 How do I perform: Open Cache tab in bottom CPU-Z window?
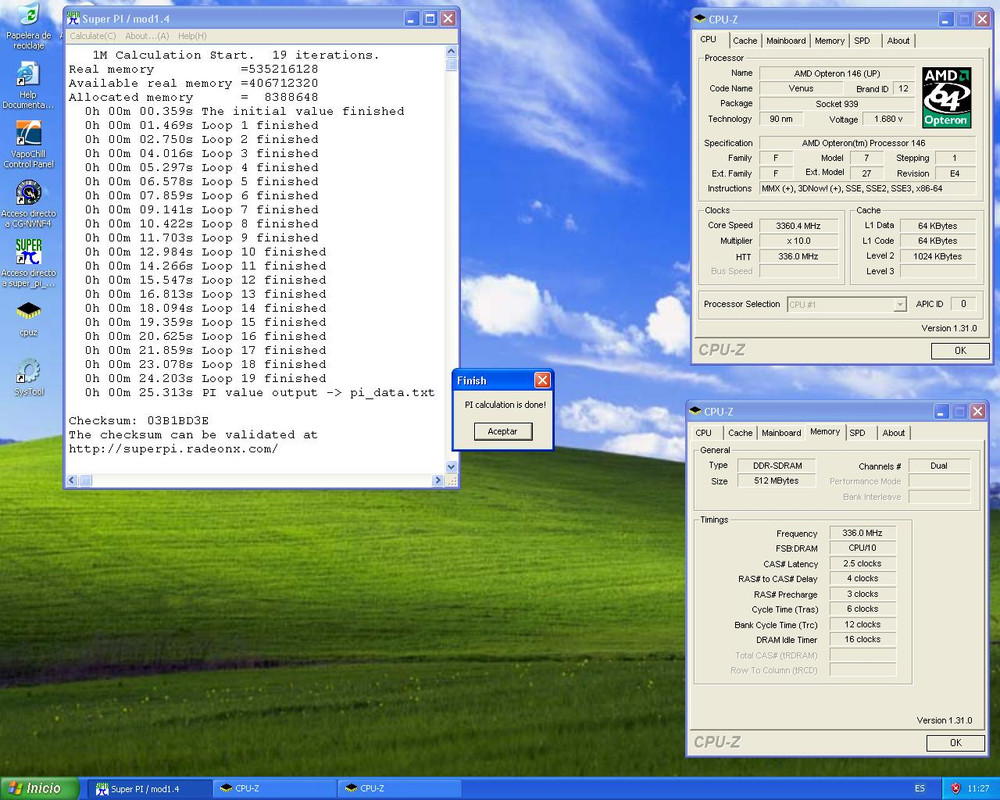point(740,433)
